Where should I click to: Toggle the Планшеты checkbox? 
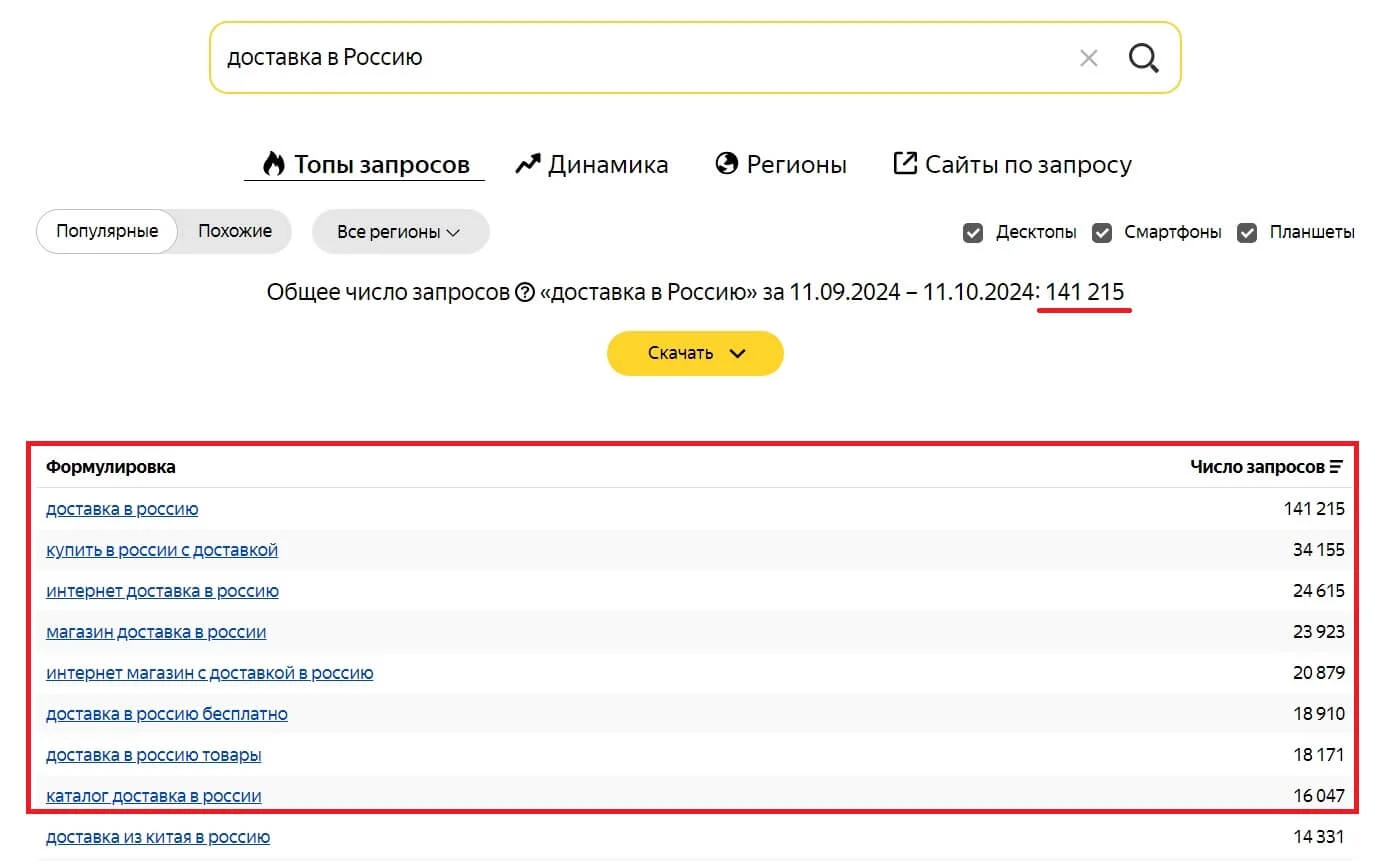tap(1247, 232)
